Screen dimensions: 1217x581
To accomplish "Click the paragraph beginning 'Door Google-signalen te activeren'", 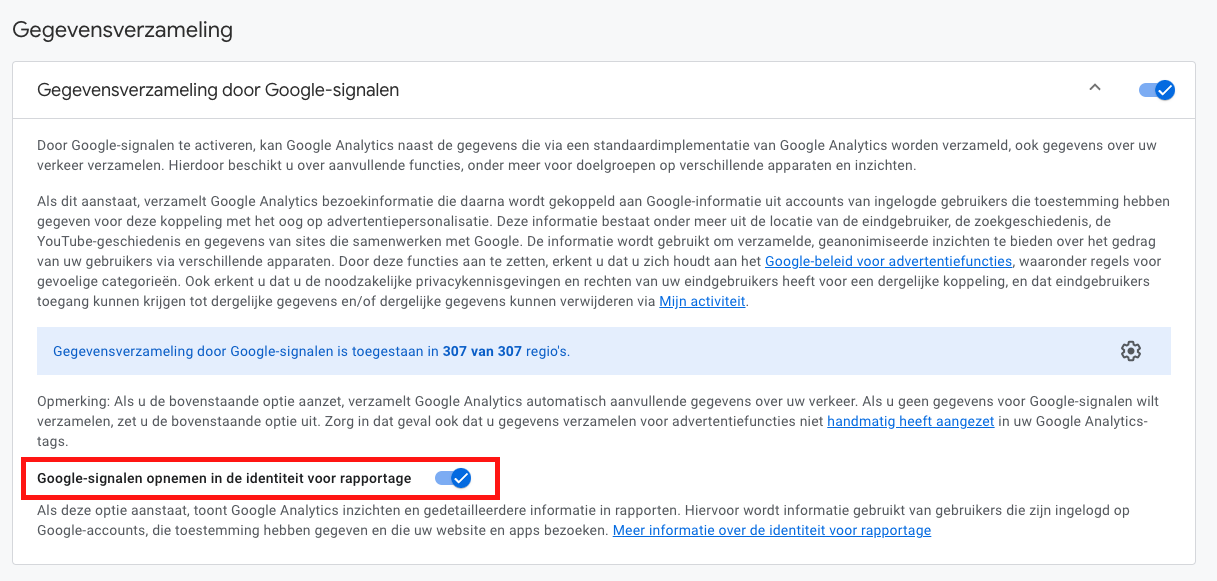I will (596, 155).
